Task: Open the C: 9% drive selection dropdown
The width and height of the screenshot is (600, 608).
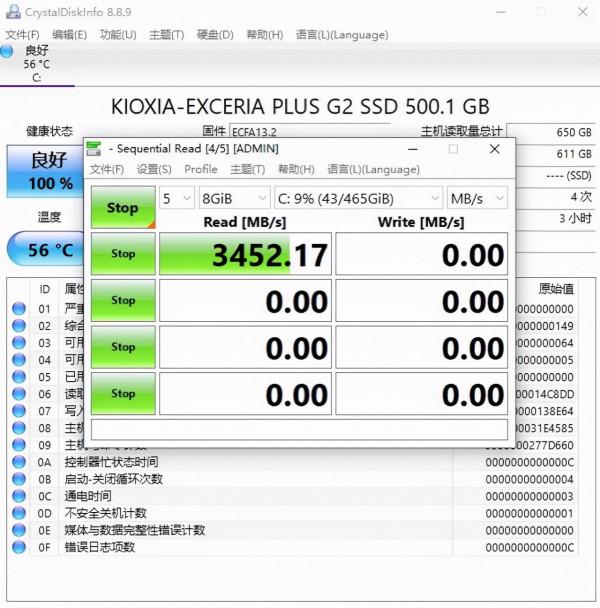Action: coord(358,198)
